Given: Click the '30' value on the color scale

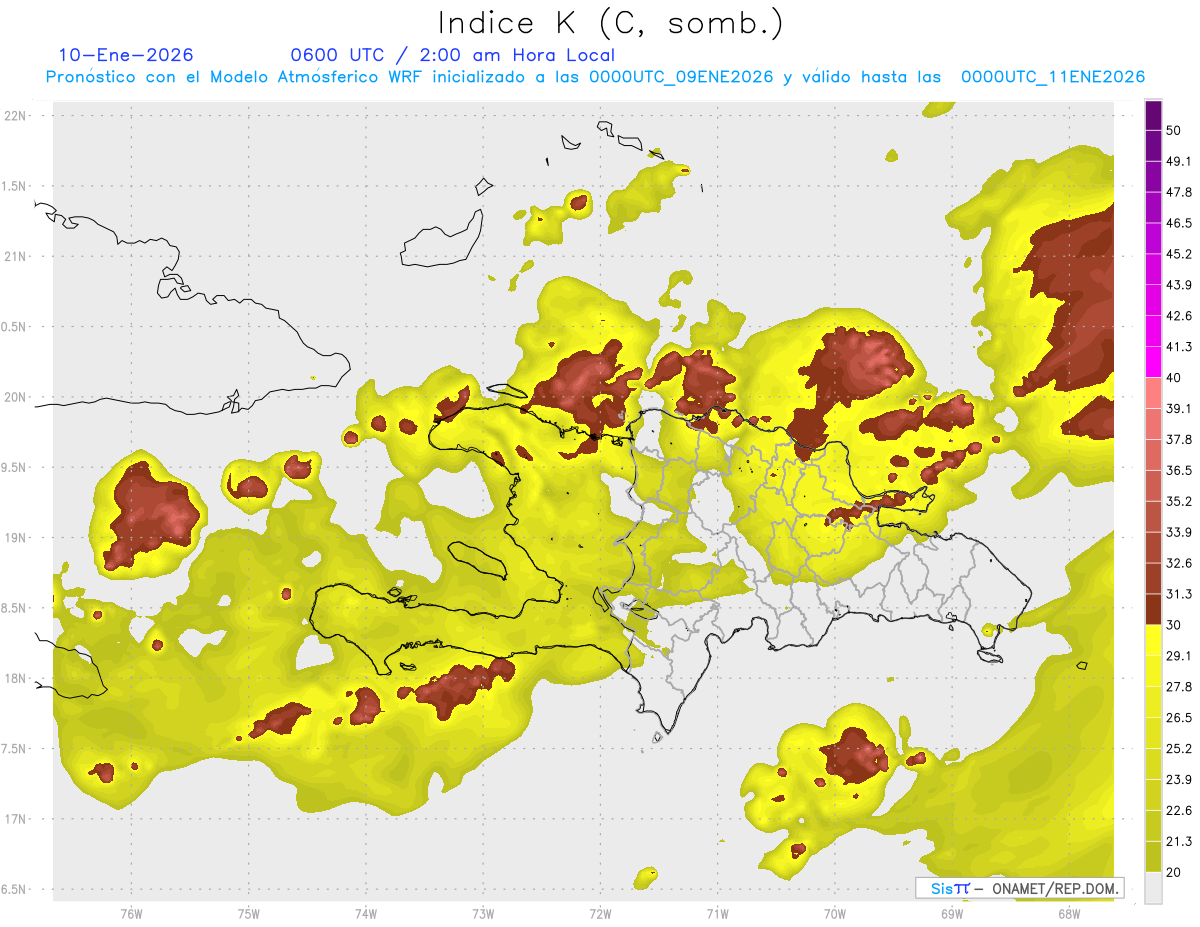Looking at the screenshot, I should [x=1174, y=625].
